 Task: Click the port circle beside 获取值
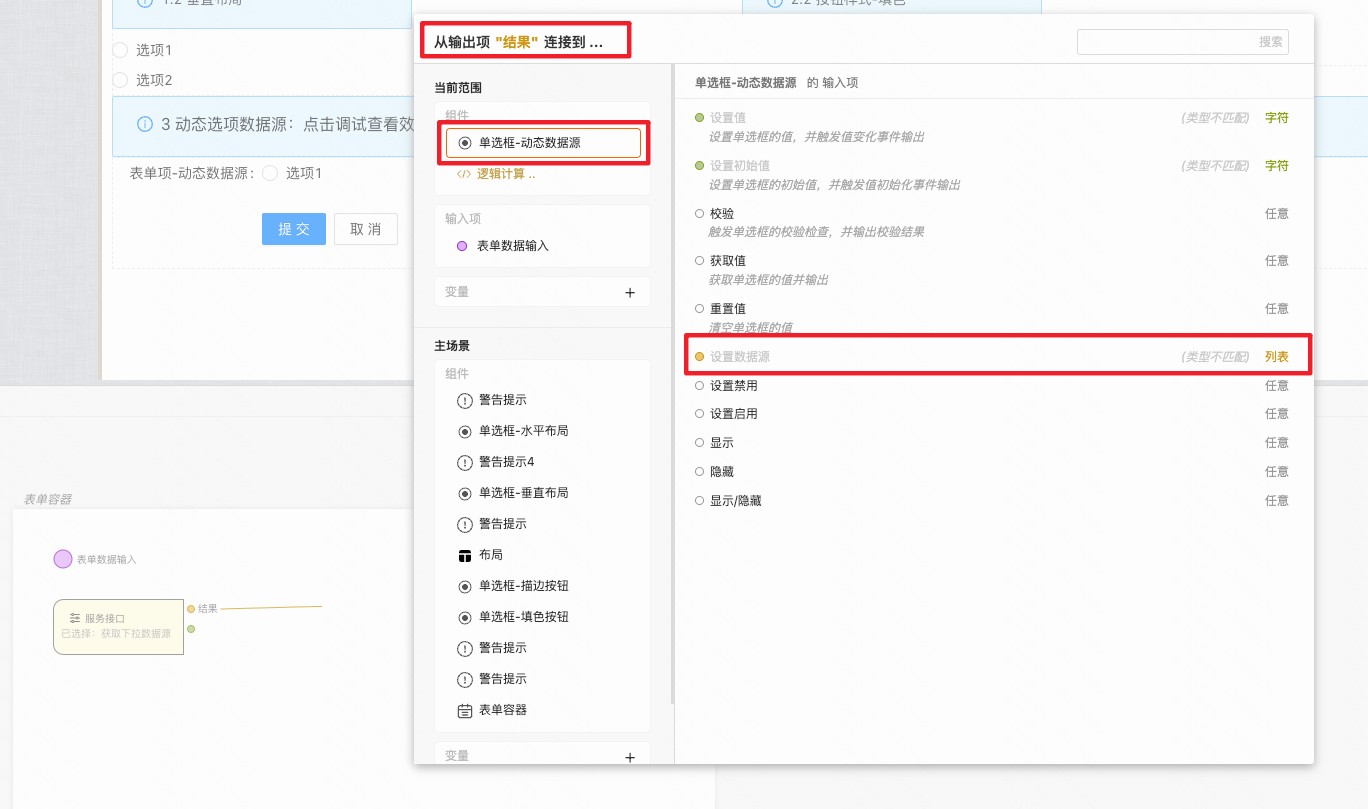(699, 261)
